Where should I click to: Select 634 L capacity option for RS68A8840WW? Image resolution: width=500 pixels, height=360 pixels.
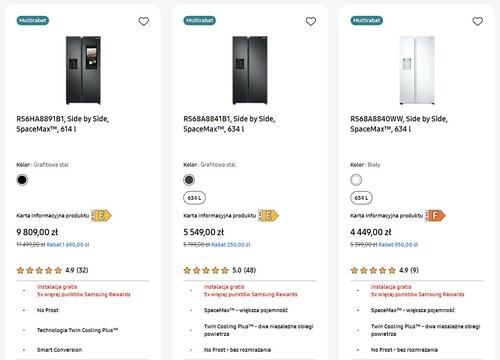(x=361, y=198)
